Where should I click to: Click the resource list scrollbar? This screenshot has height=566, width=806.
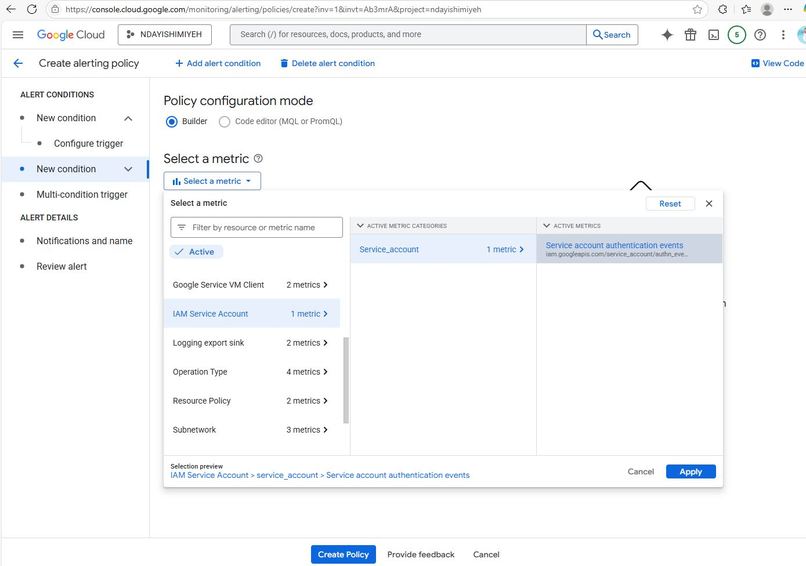click(x=345, y=380)
